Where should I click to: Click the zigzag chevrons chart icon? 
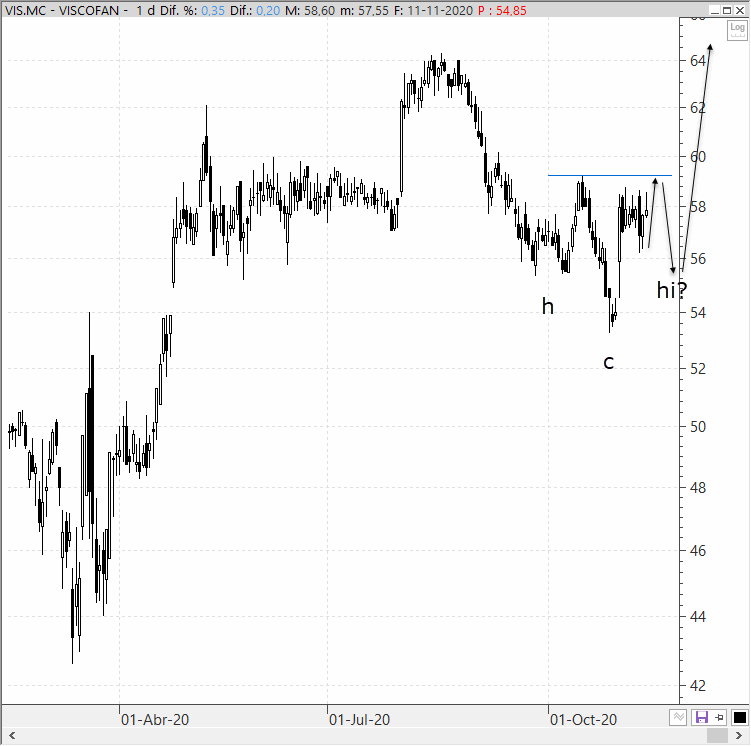[x=678, y=717]
